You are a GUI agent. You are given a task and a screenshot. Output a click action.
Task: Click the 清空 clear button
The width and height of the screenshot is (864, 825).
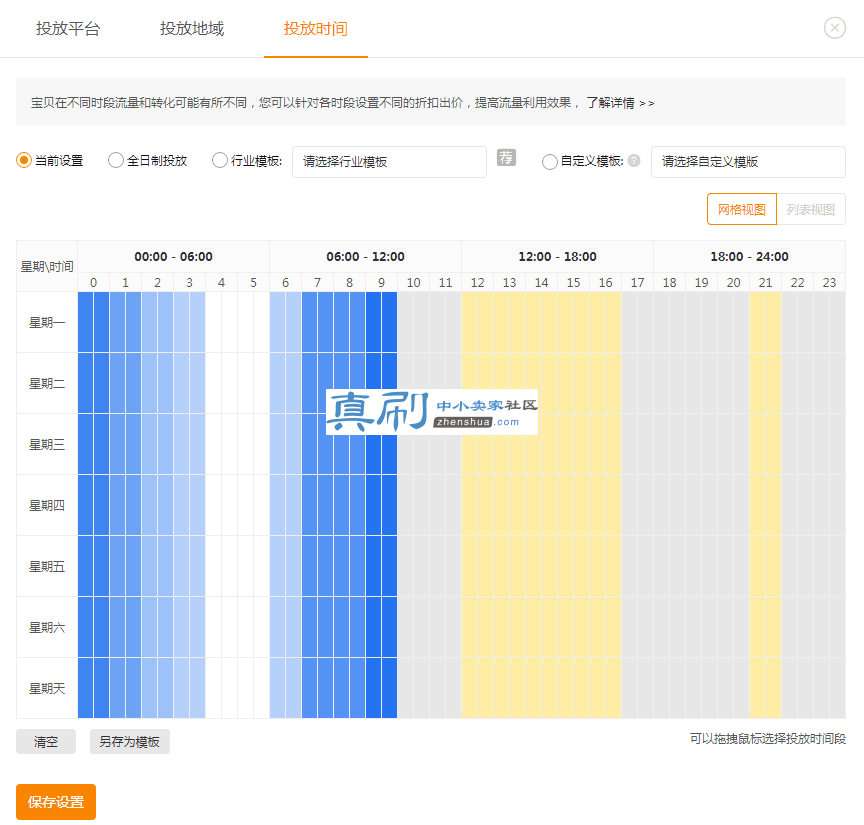click(46, 742)
